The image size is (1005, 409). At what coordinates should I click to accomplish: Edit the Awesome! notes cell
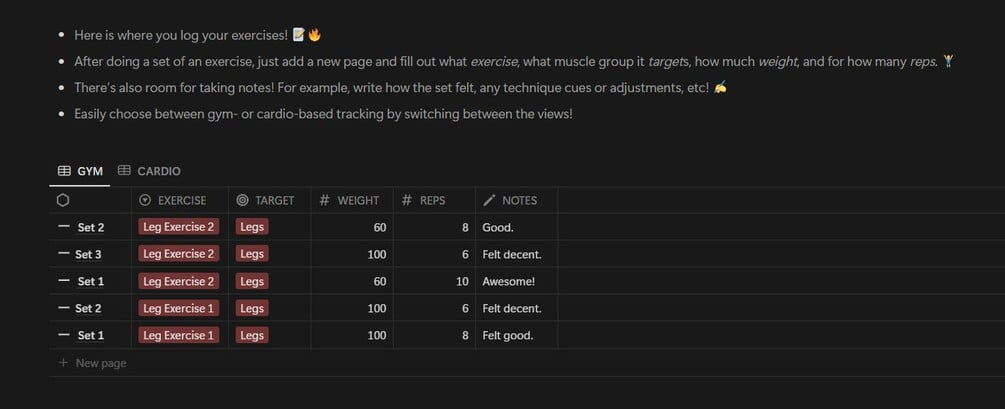[508, 281]
